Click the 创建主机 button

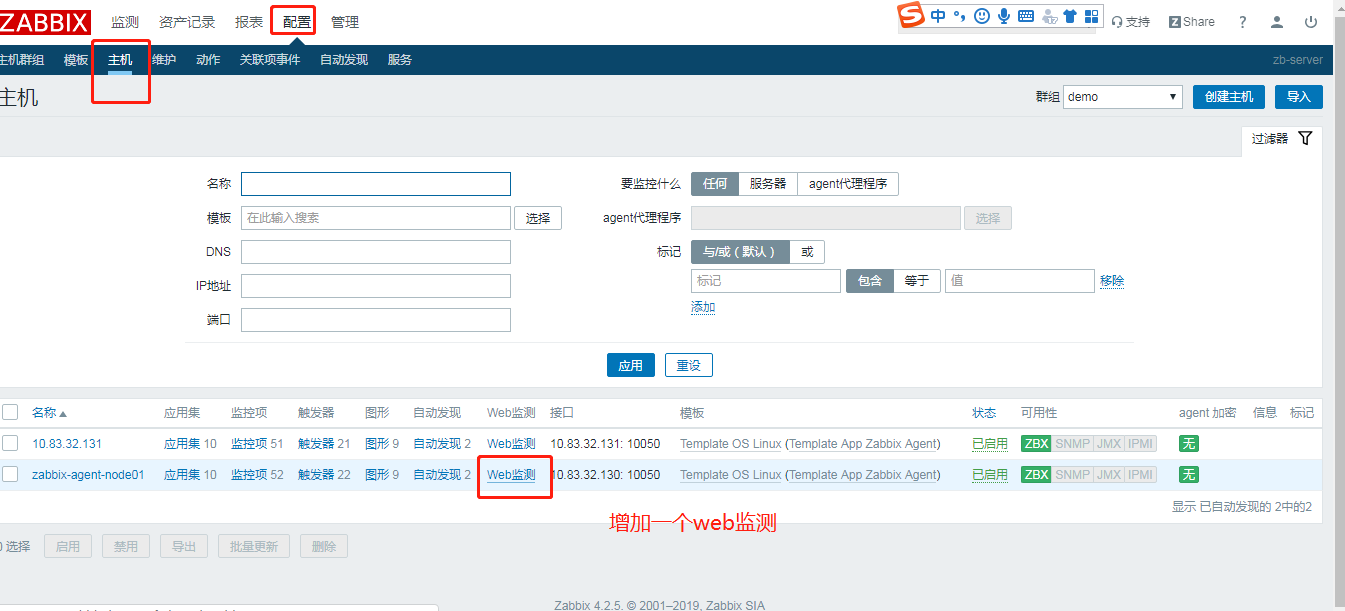1229,97
